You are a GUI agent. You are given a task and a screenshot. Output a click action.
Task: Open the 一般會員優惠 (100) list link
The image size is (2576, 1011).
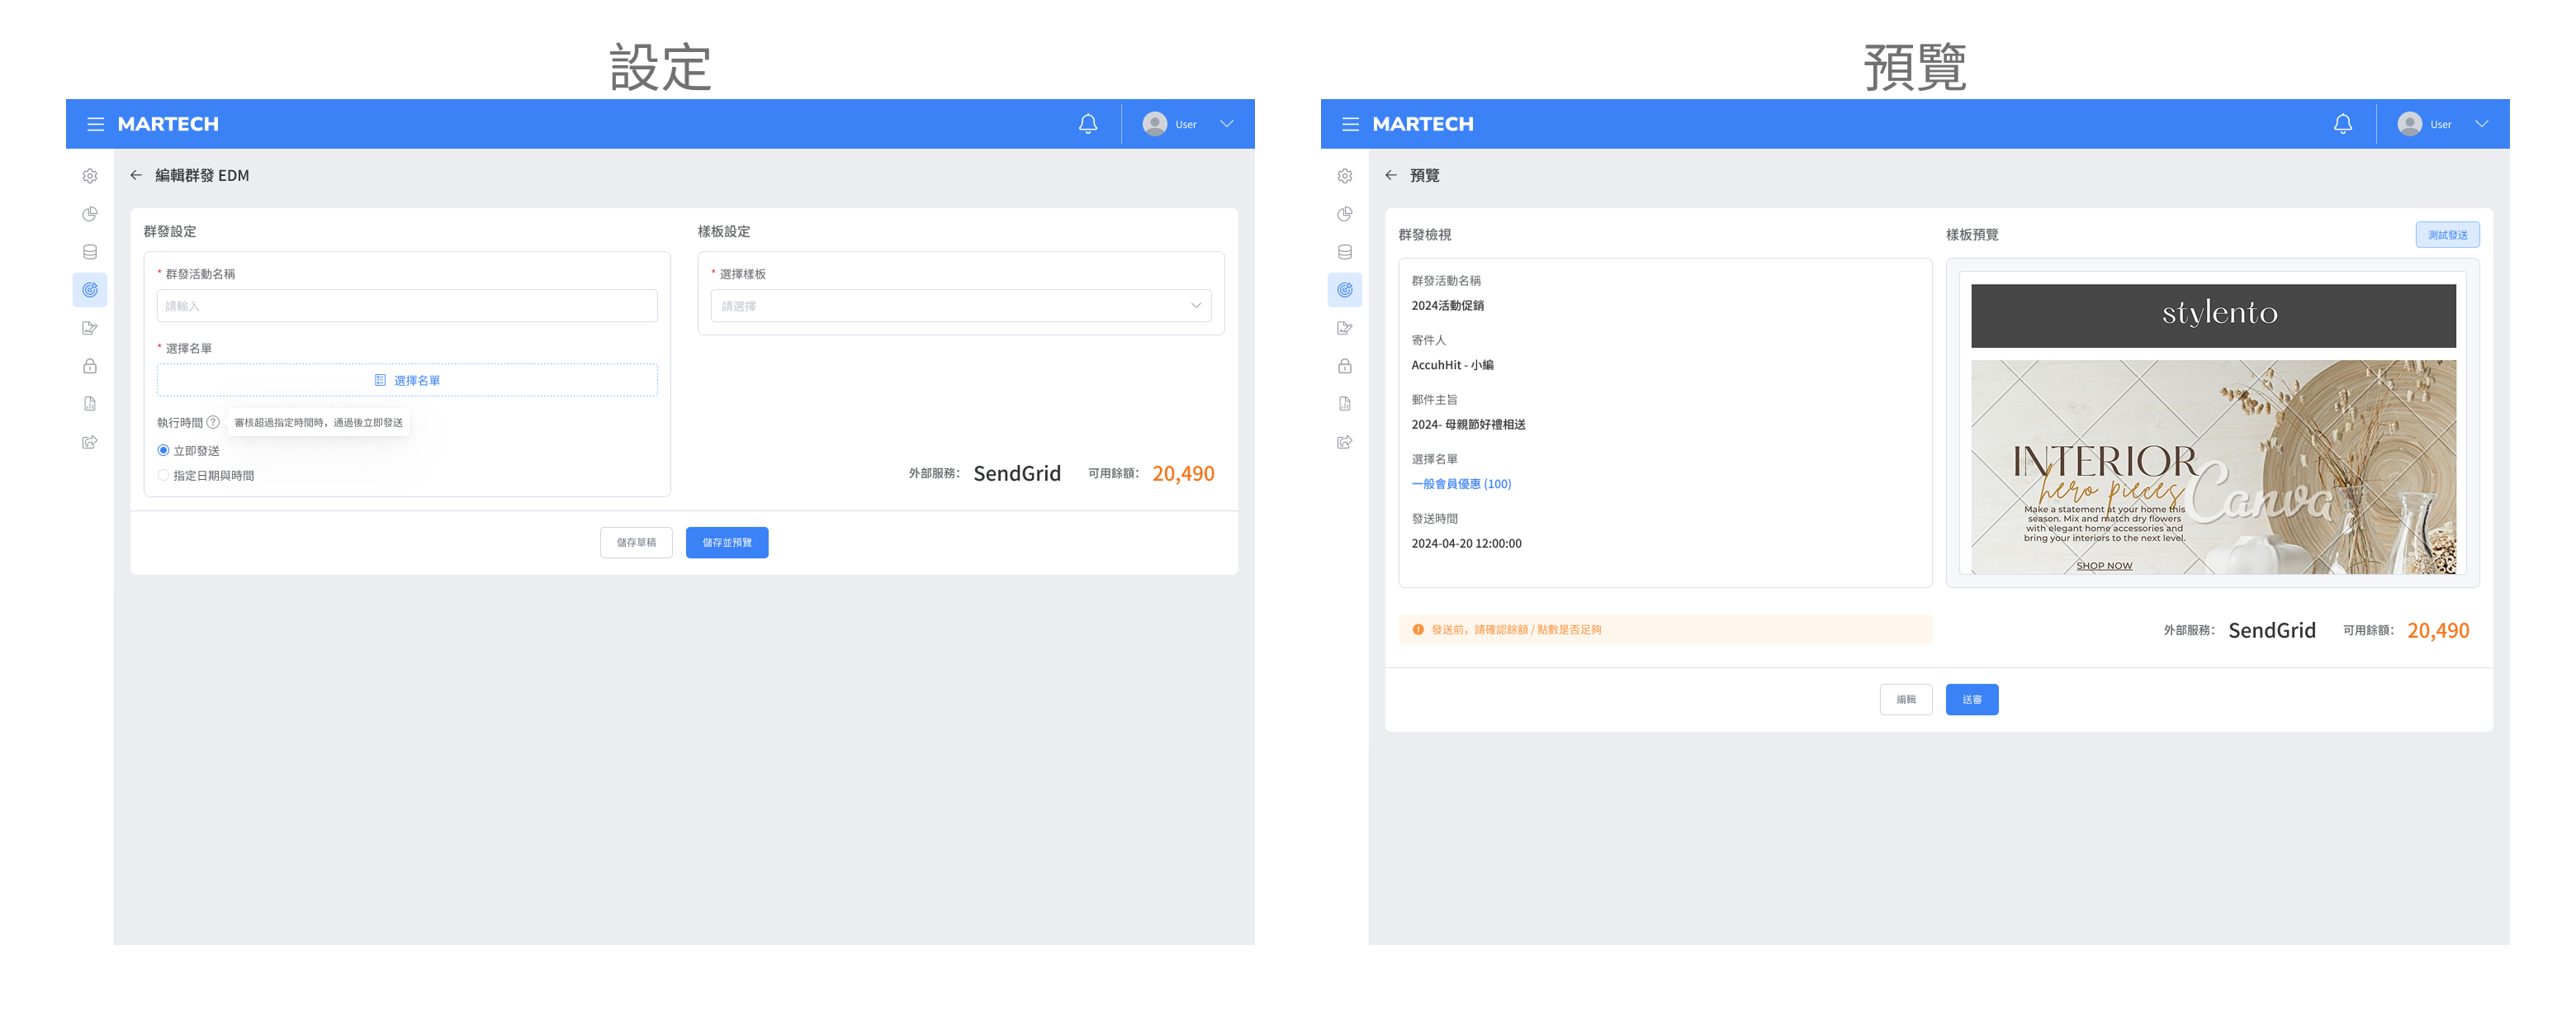point(1460,484)
